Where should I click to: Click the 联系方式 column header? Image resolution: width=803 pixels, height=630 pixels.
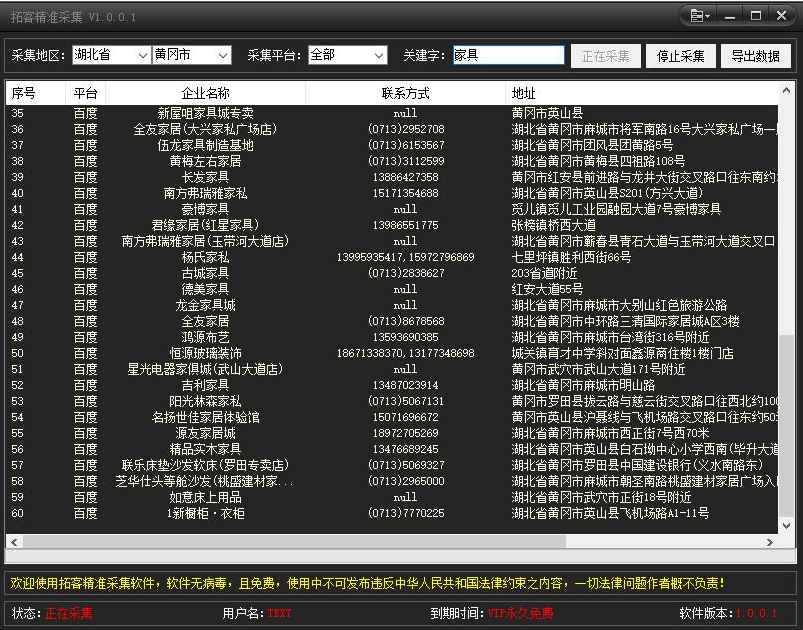pyautogui.click(x=405, y=93)
